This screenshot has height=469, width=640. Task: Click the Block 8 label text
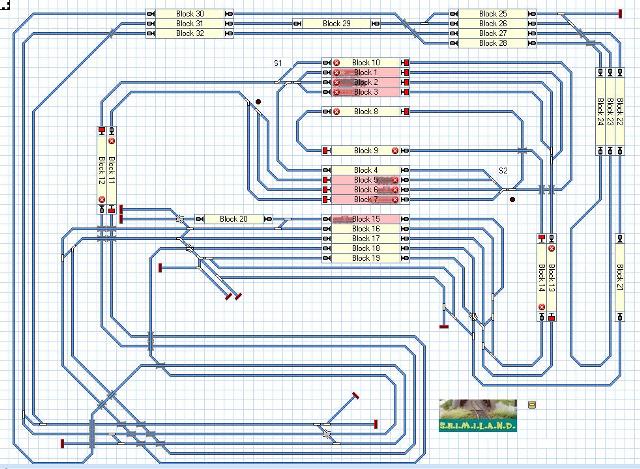click(x=366, y=111)
